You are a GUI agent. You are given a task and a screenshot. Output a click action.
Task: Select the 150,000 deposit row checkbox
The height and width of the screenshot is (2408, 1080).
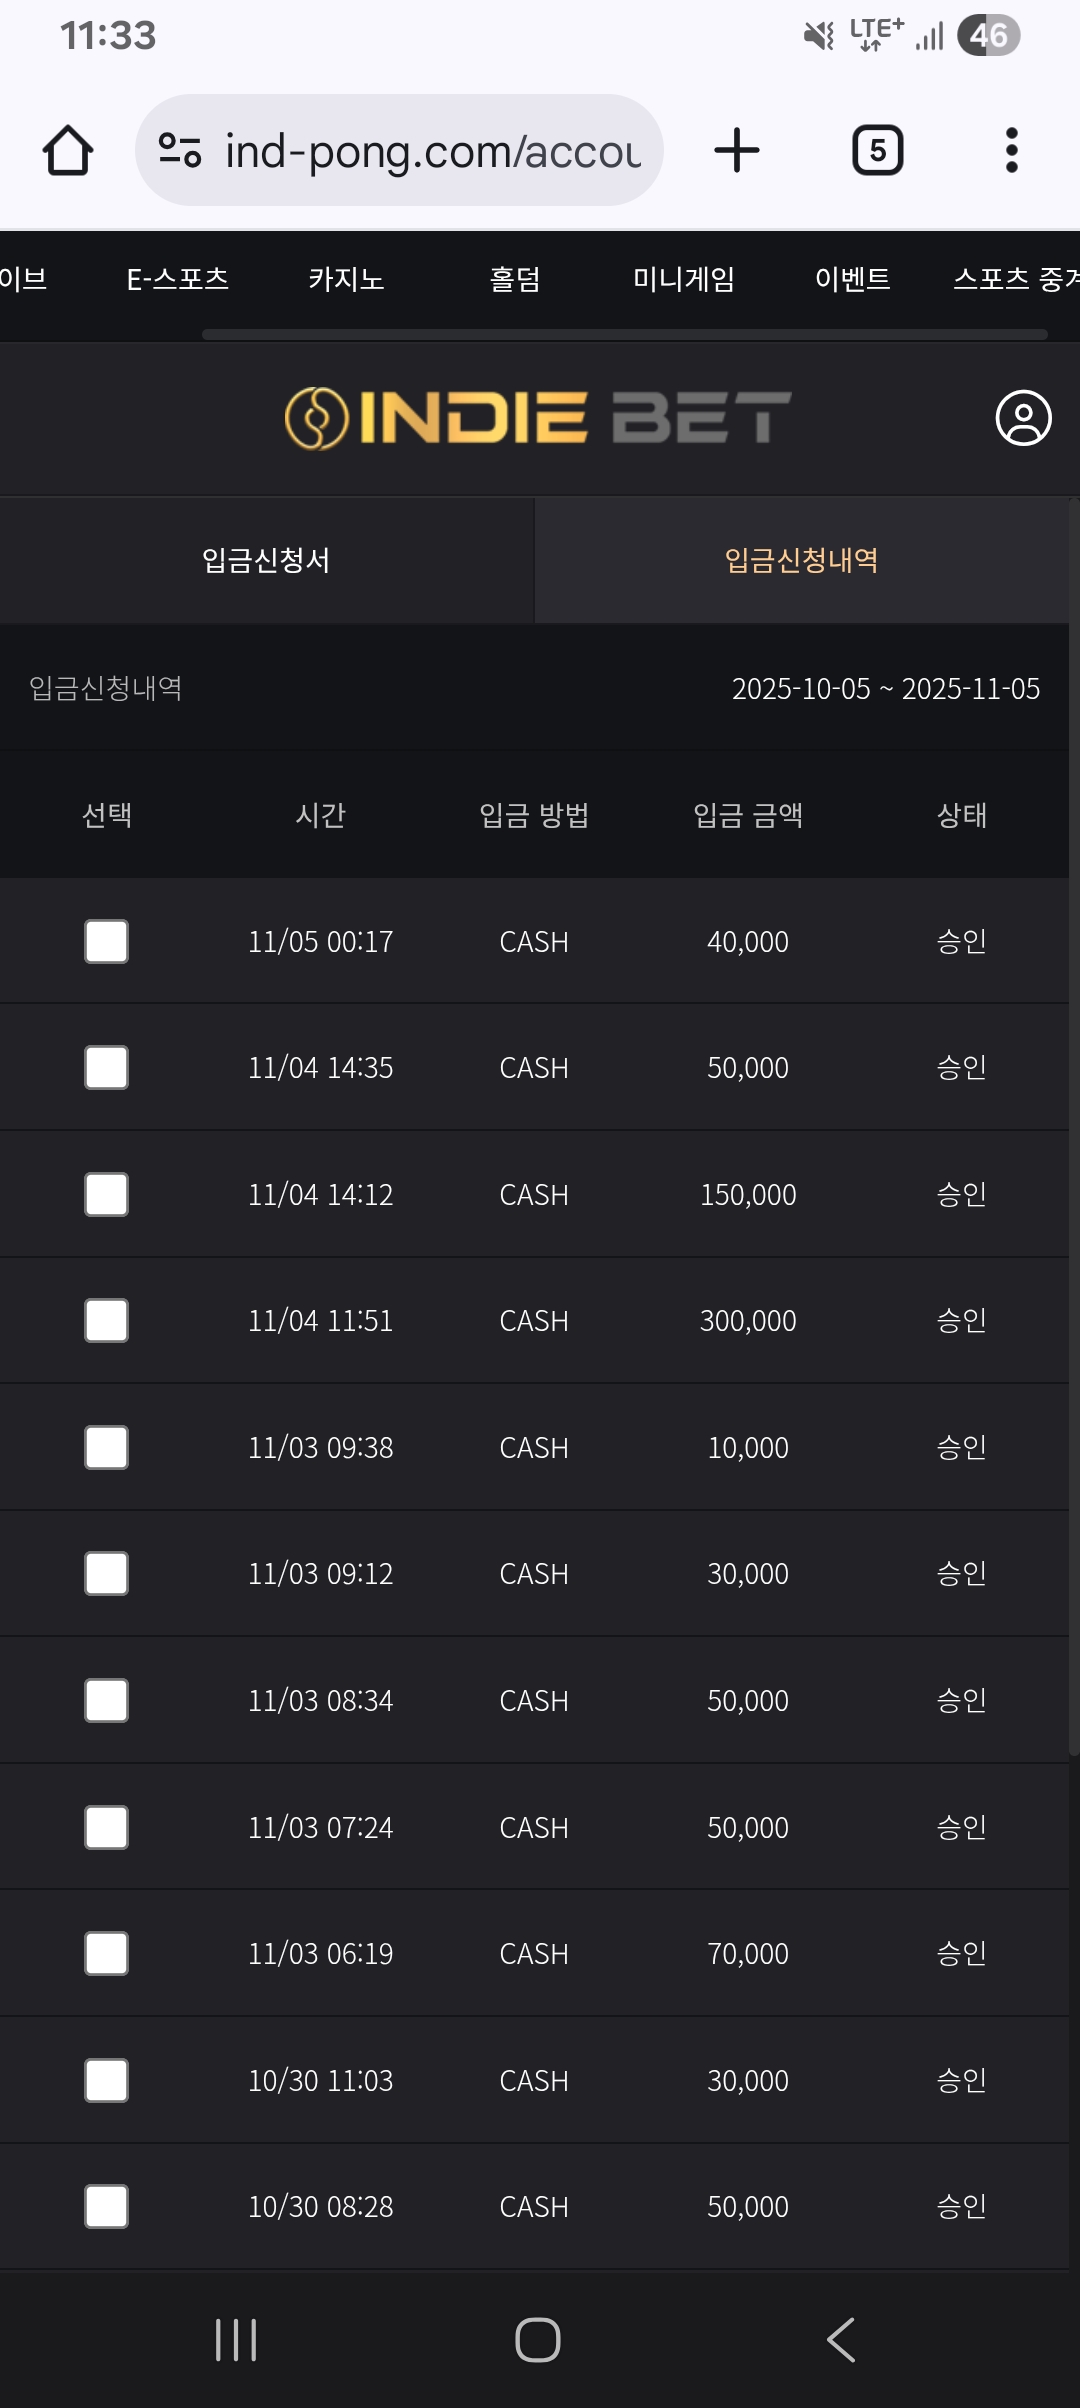click(x=106, y=1195)
